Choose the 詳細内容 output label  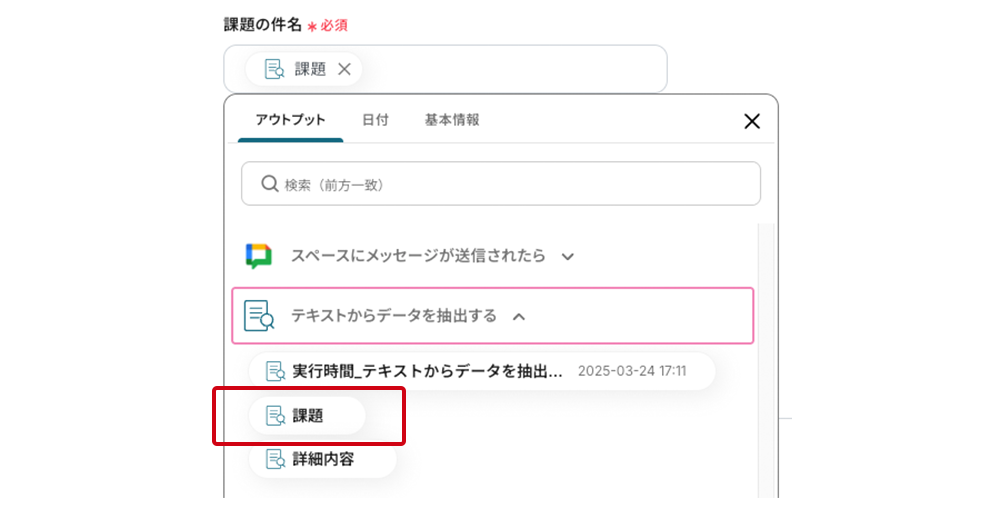click(x=323, y=459)
